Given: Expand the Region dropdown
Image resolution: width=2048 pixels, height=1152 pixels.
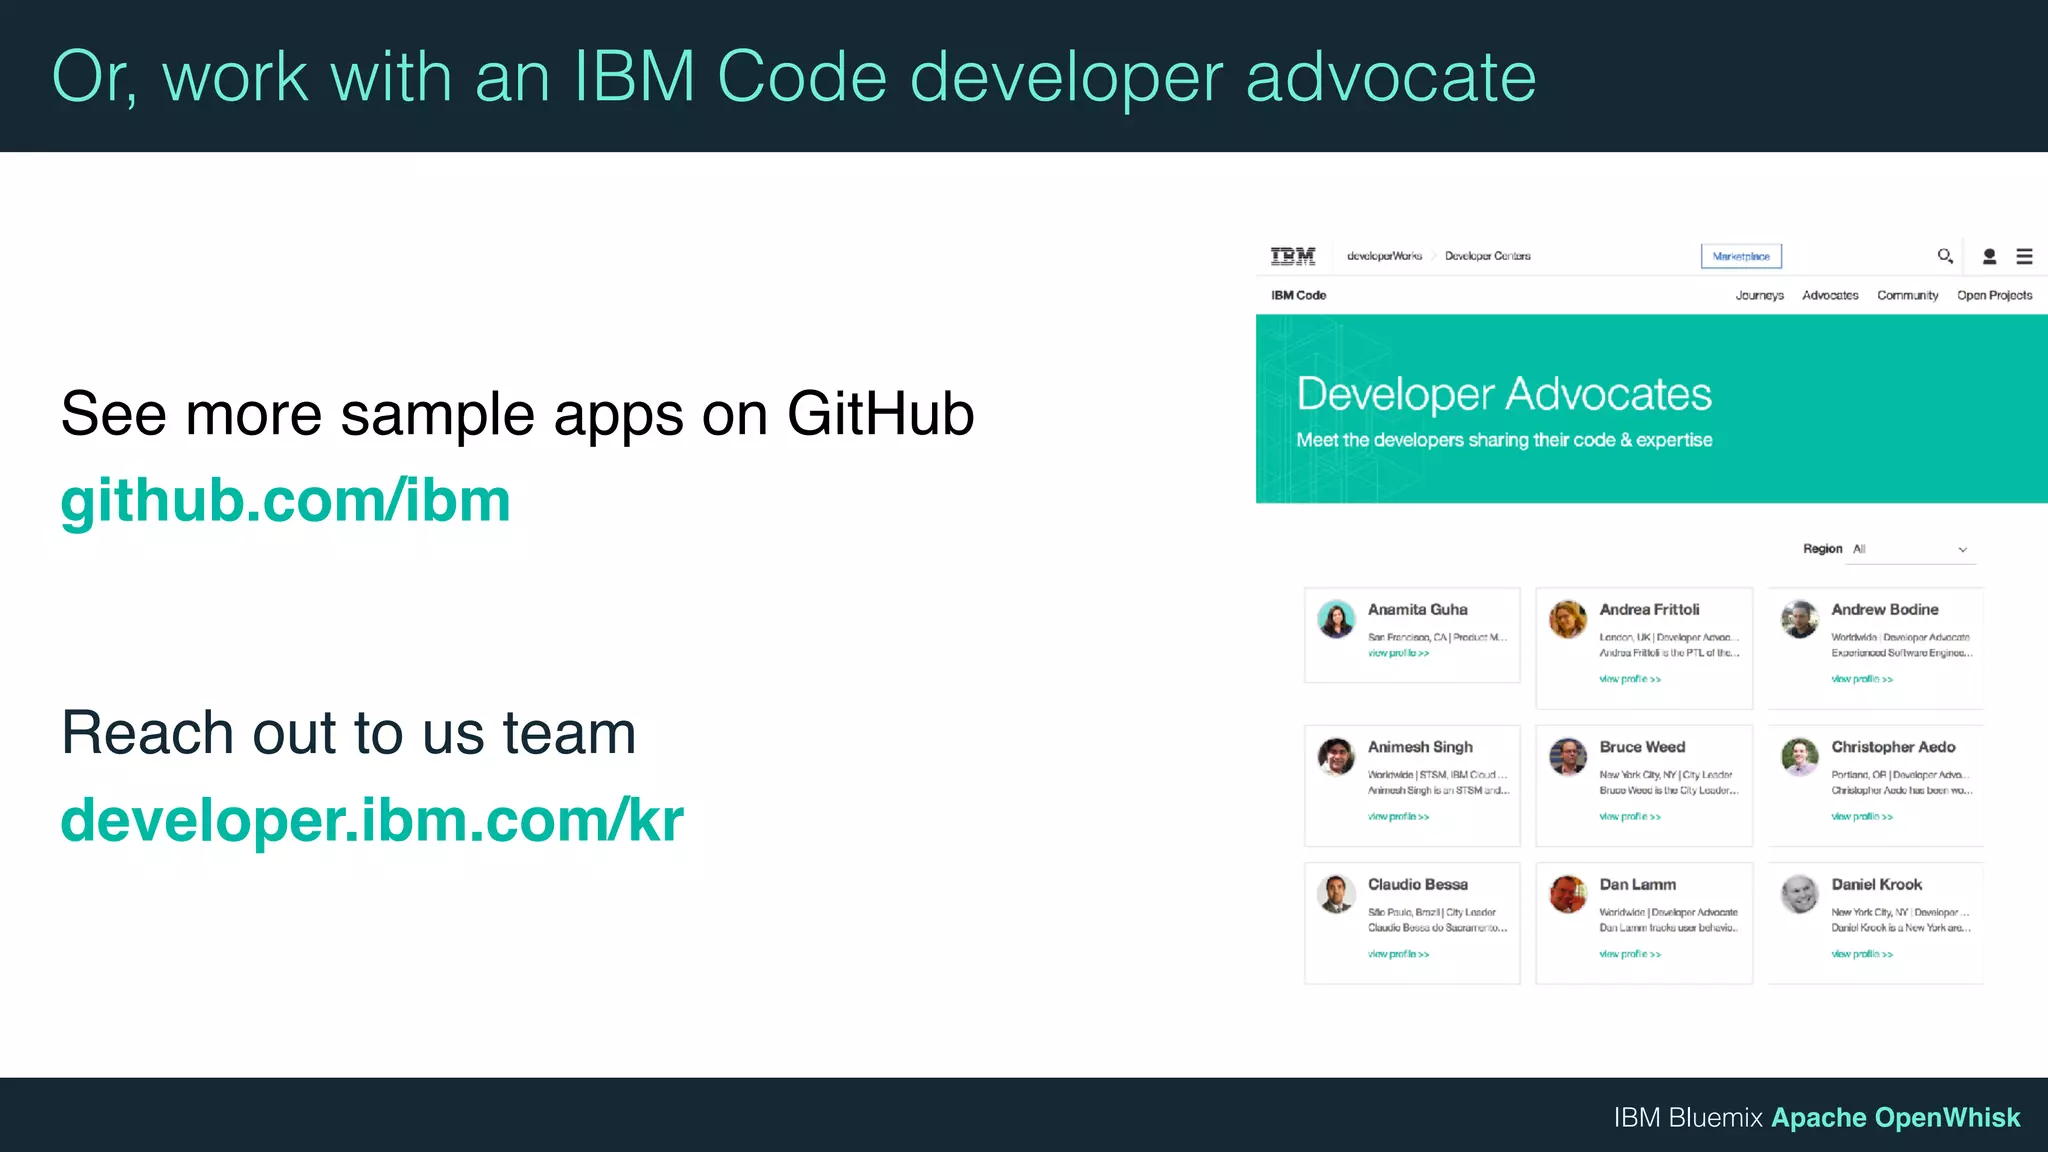Looking at the screenshot, I should pyautogui.click(x=1910, y=549).
